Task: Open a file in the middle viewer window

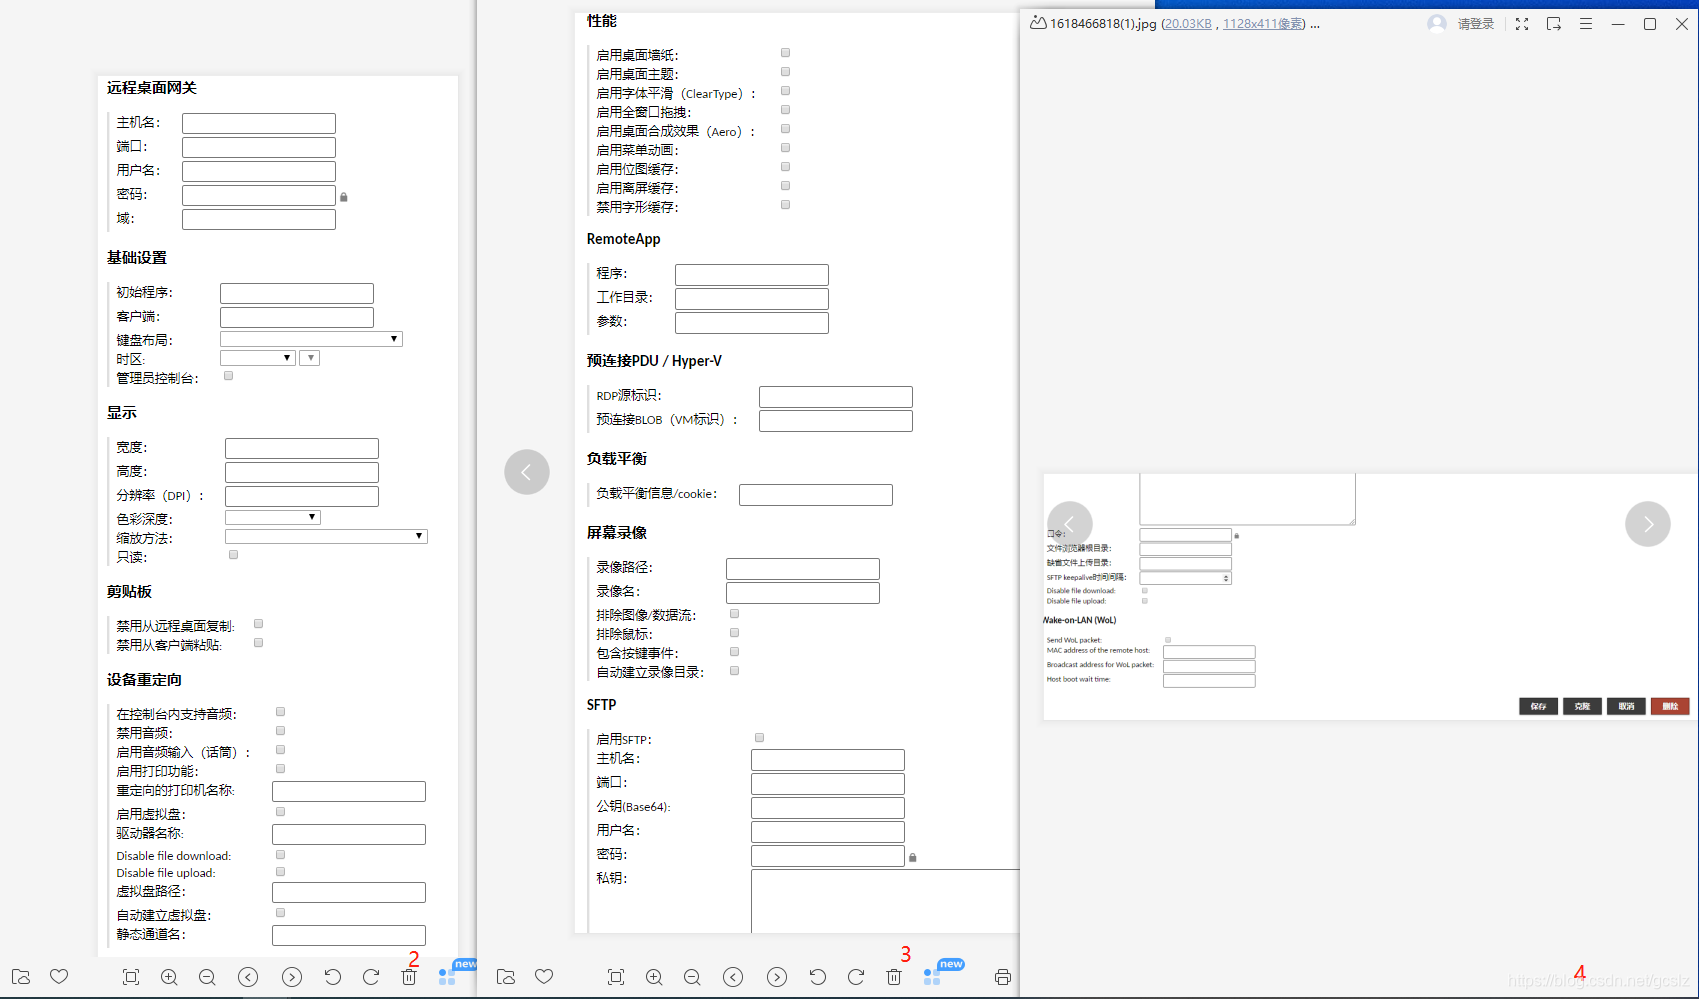Action: point(506,977)
